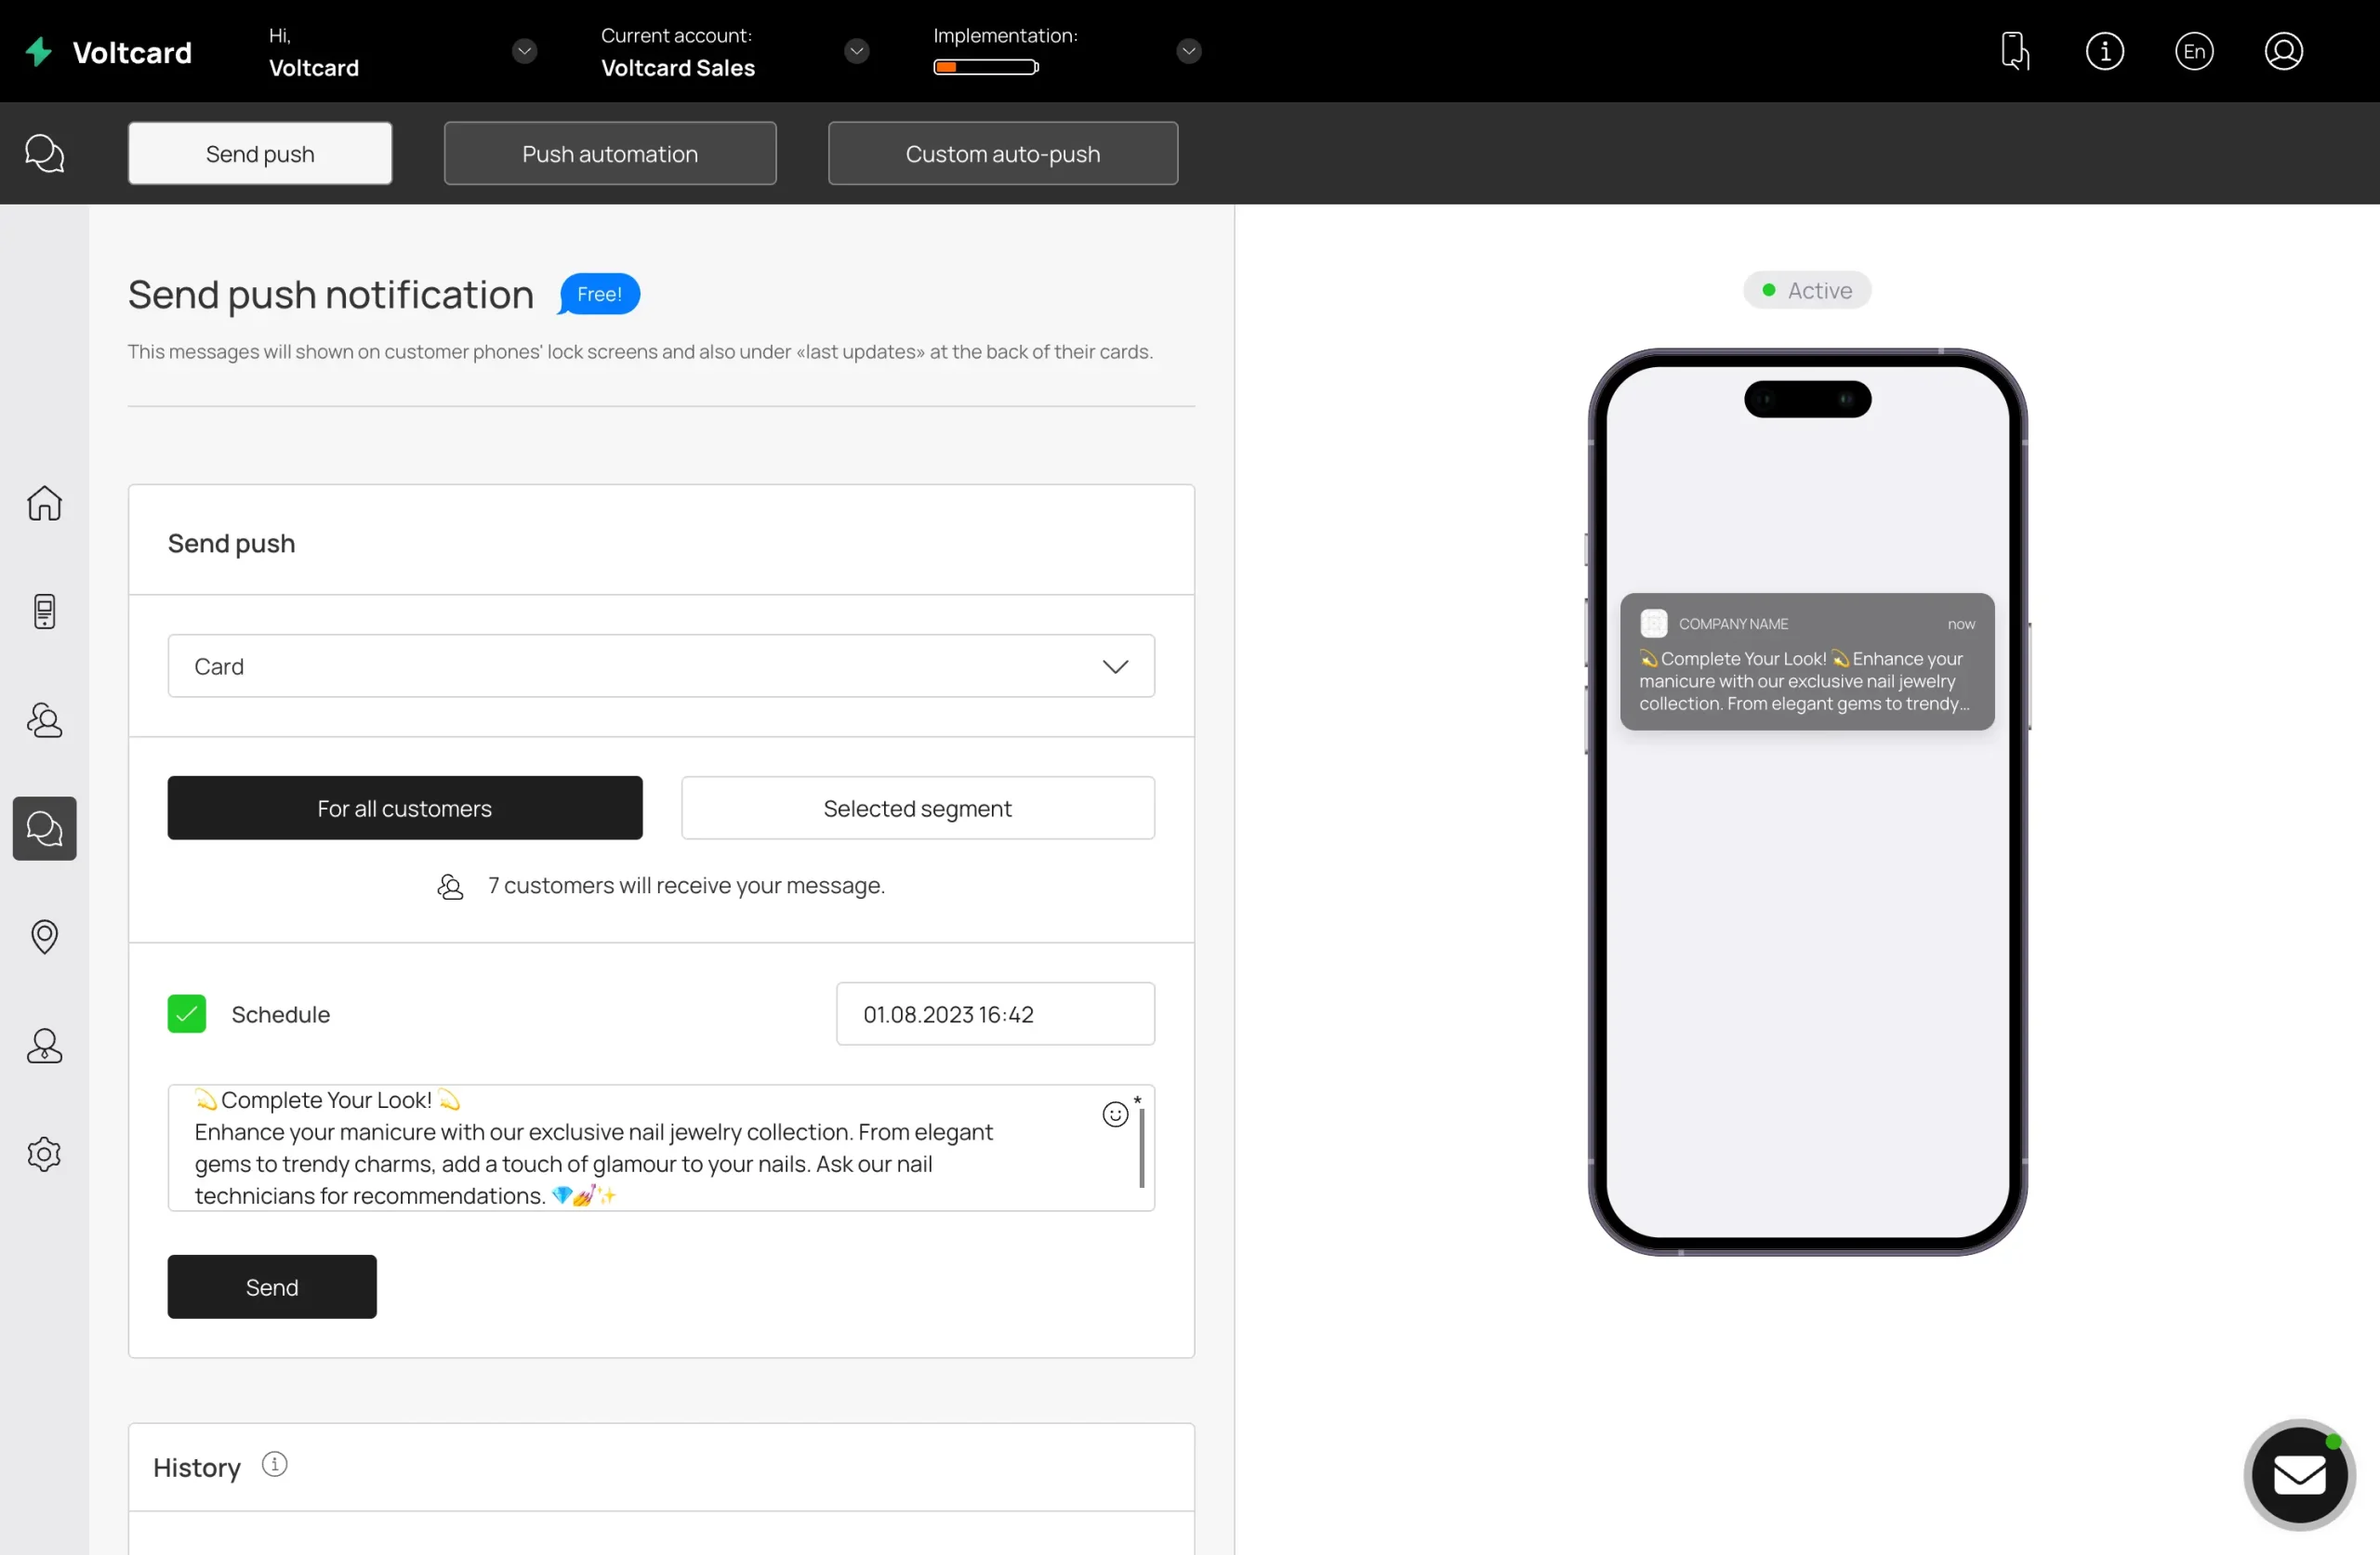The image size is (2380, 1555).
Task: Expand the Implementation dropdown chevron
Action: 1188,51
